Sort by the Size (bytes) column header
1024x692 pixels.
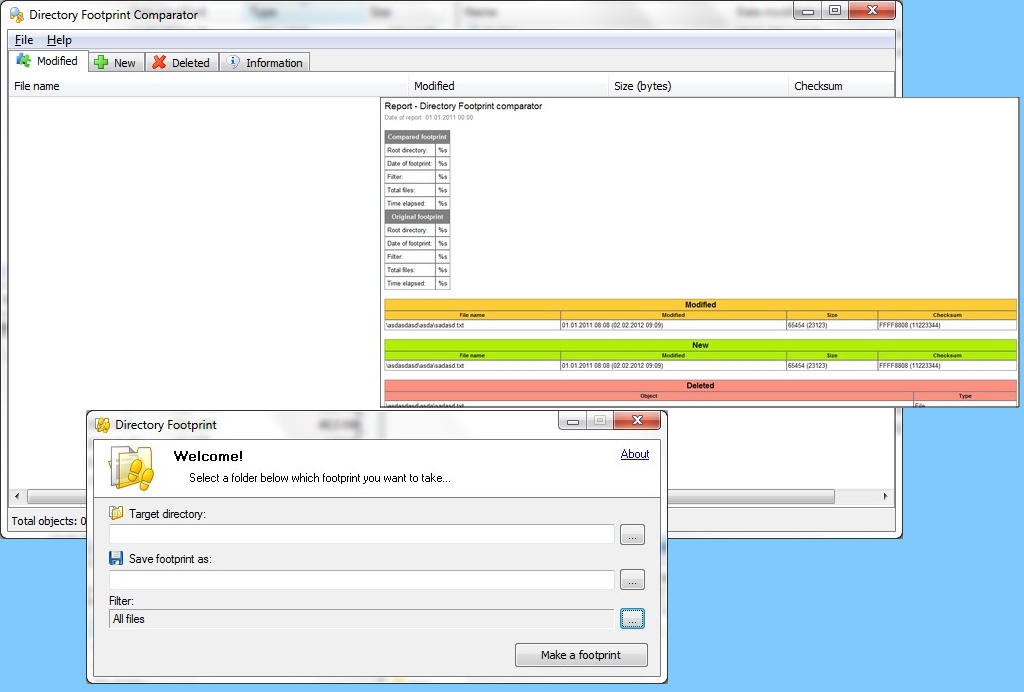(698, 86)
